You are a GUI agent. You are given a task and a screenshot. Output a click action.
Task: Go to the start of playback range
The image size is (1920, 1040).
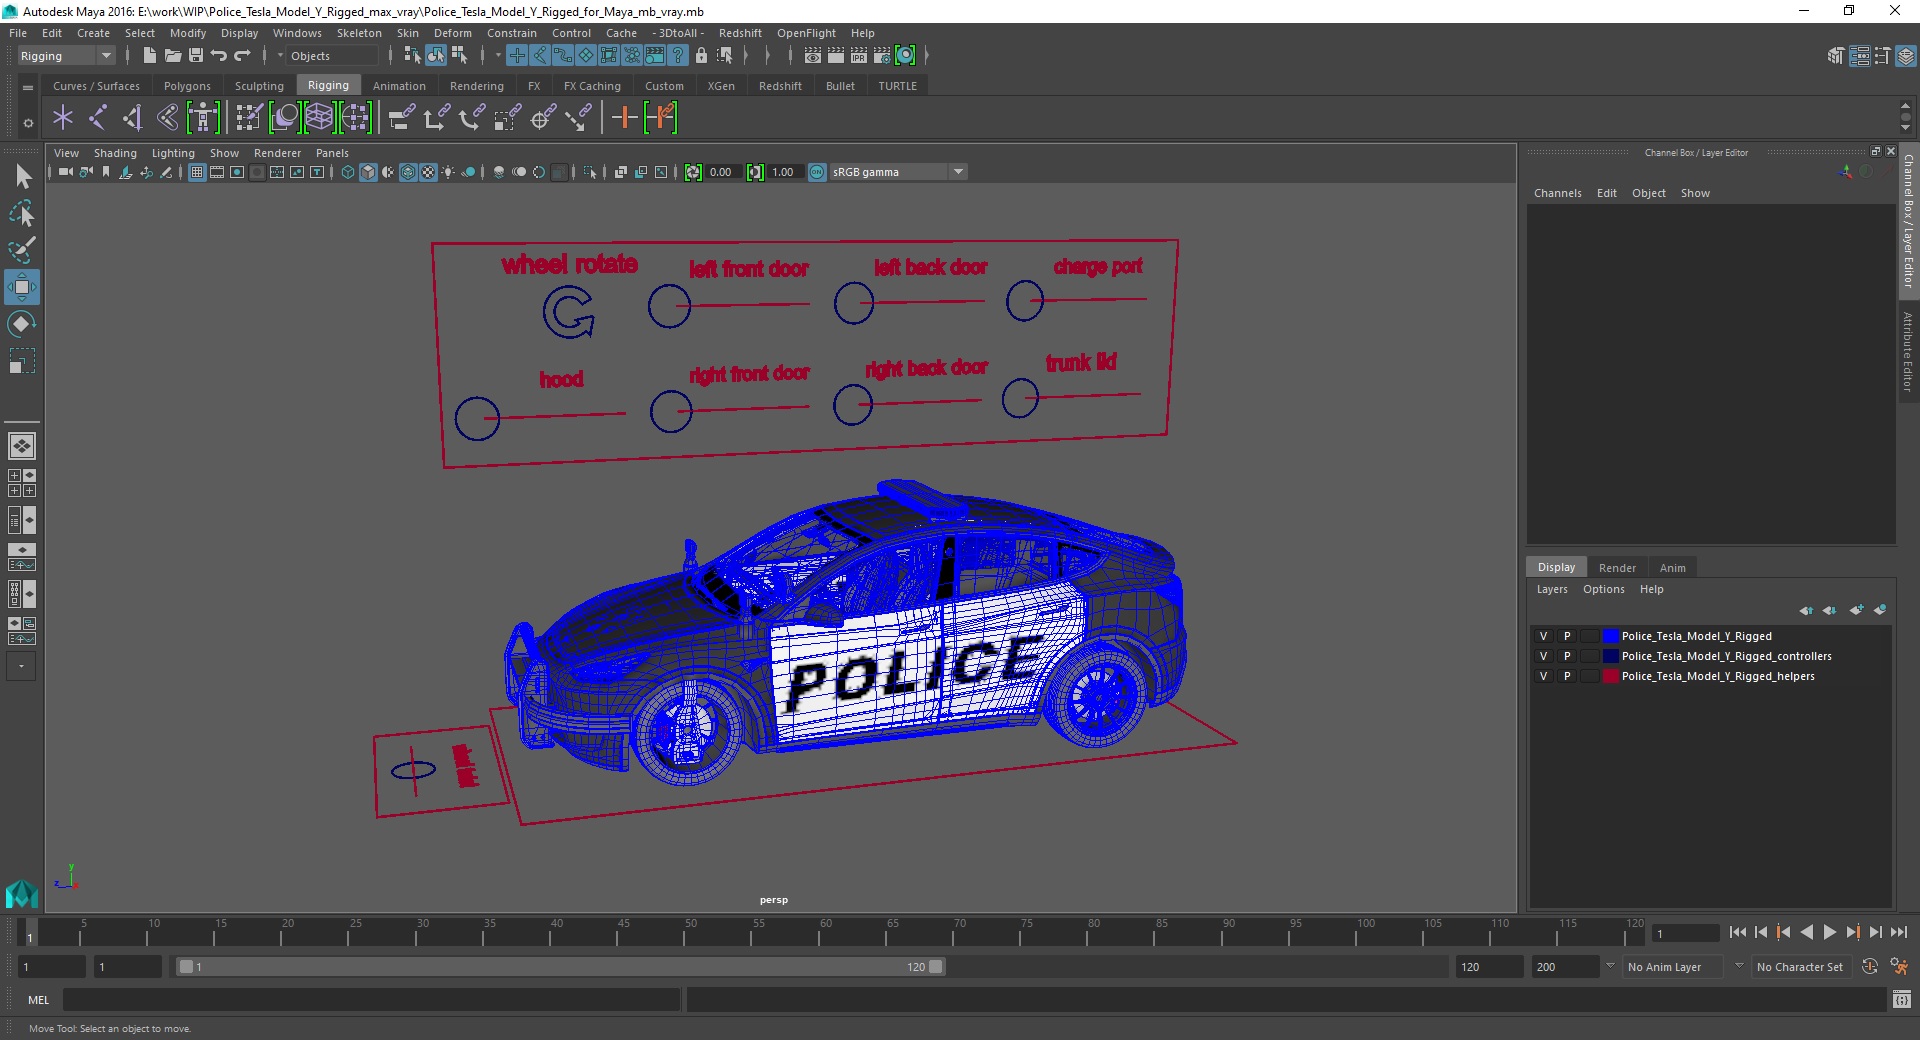coord(1737,932)
